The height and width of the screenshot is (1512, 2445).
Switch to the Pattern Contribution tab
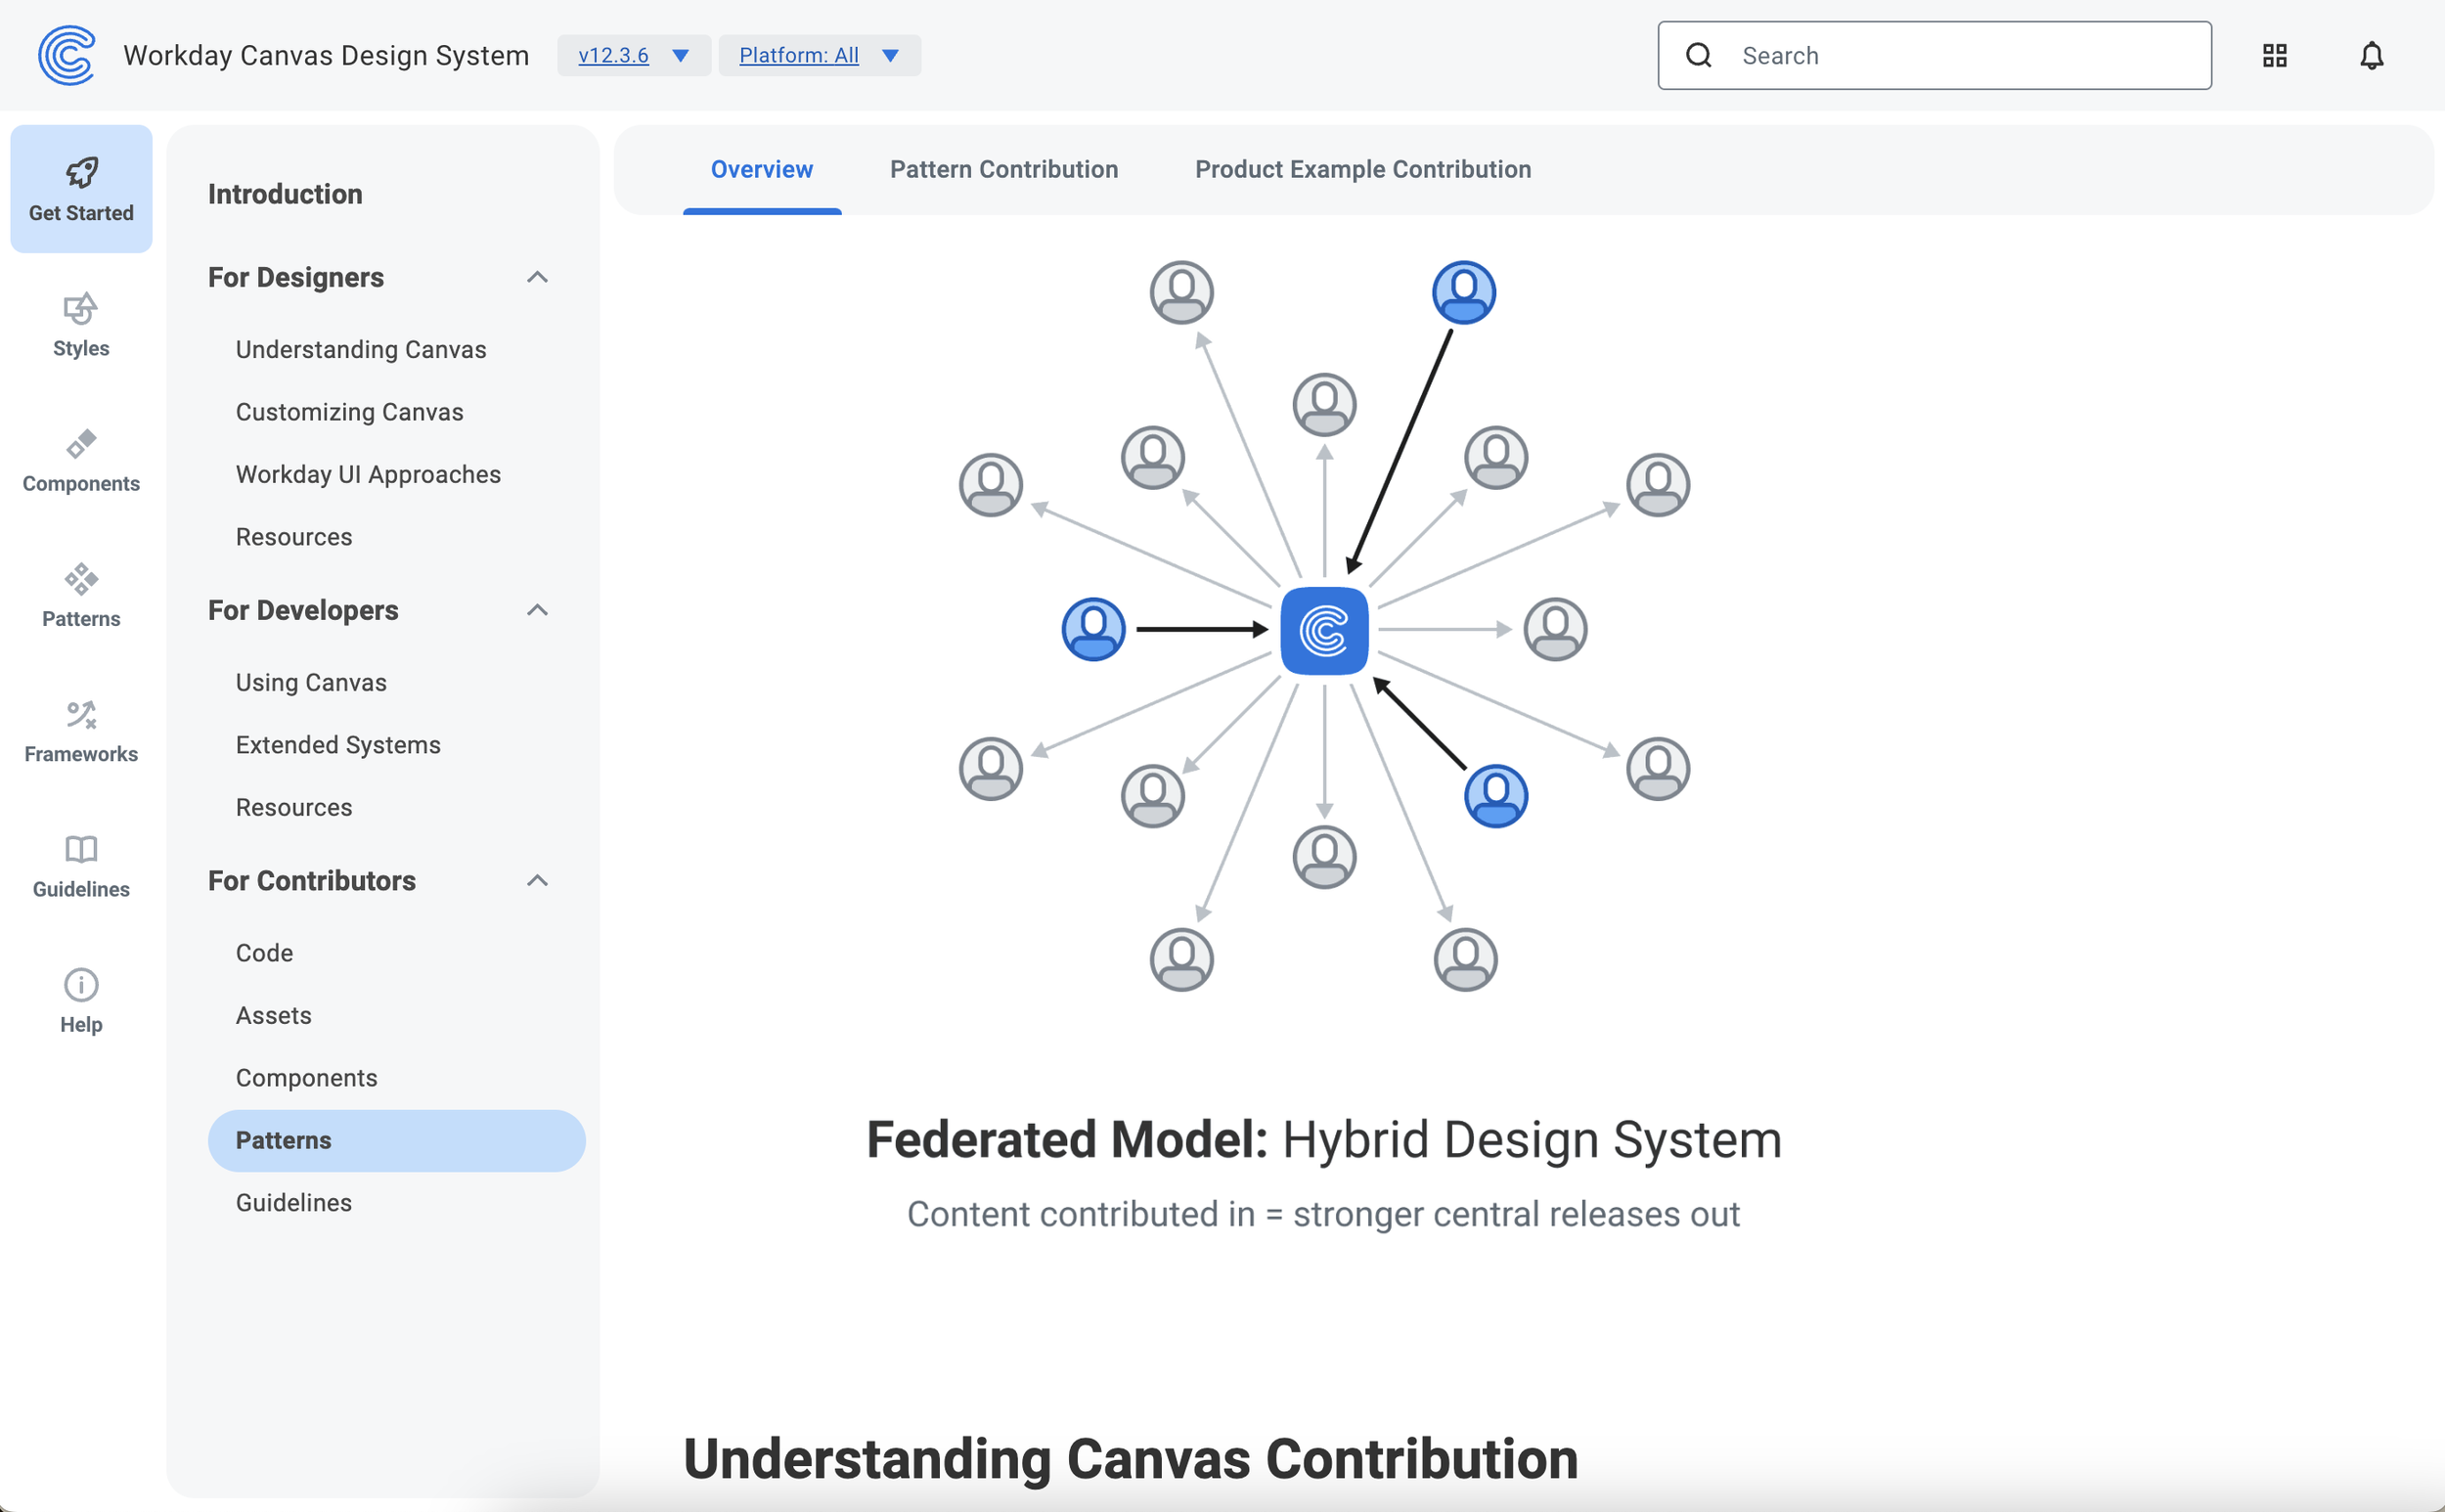1003,169
